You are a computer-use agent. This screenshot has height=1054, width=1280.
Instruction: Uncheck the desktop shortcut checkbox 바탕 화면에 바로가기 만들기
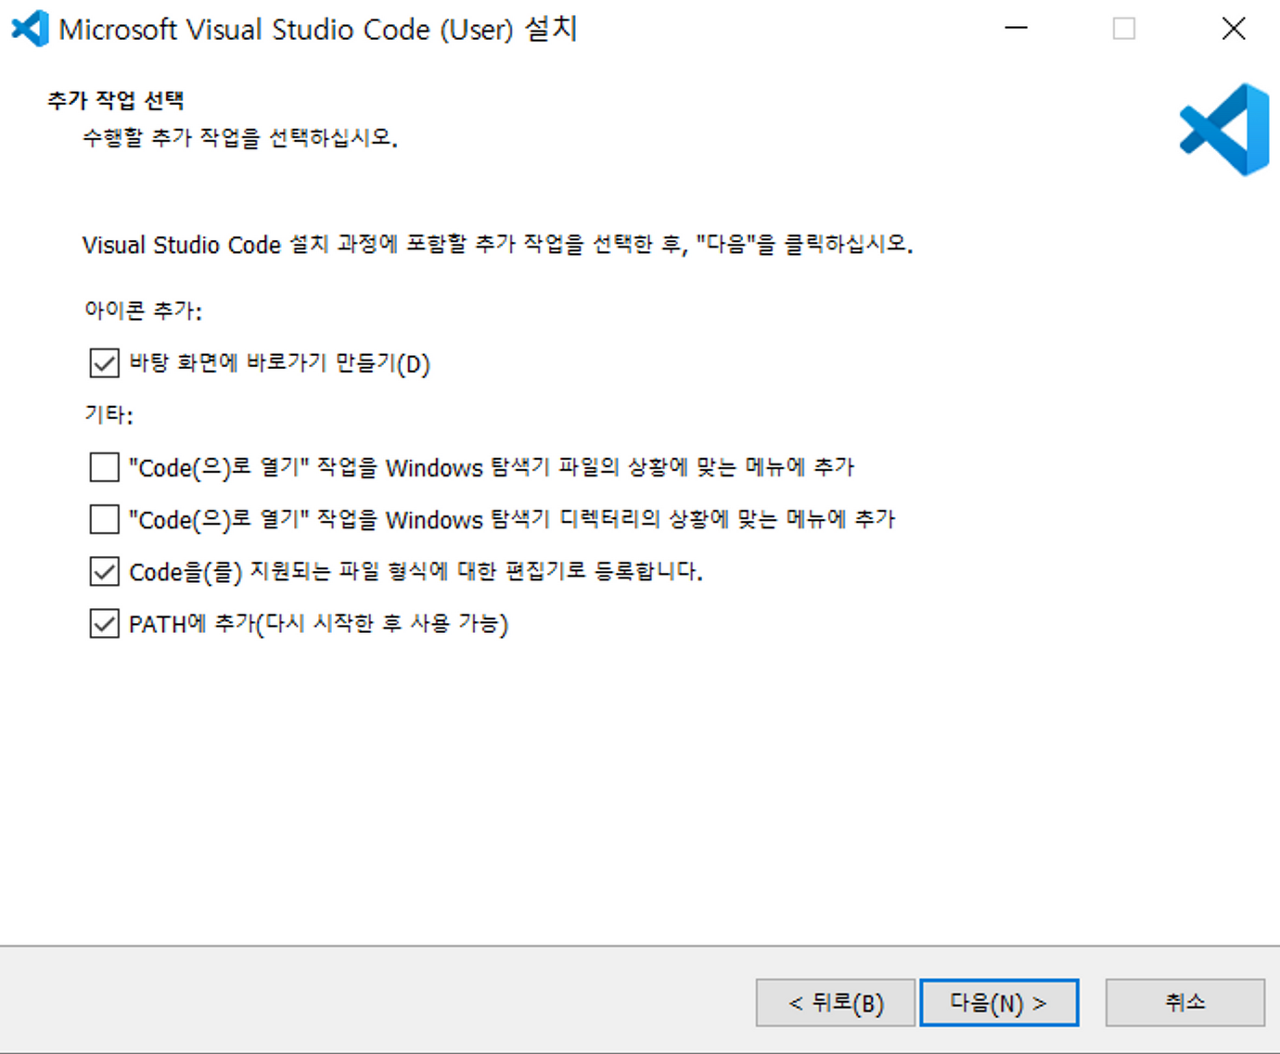coord(104,362)
